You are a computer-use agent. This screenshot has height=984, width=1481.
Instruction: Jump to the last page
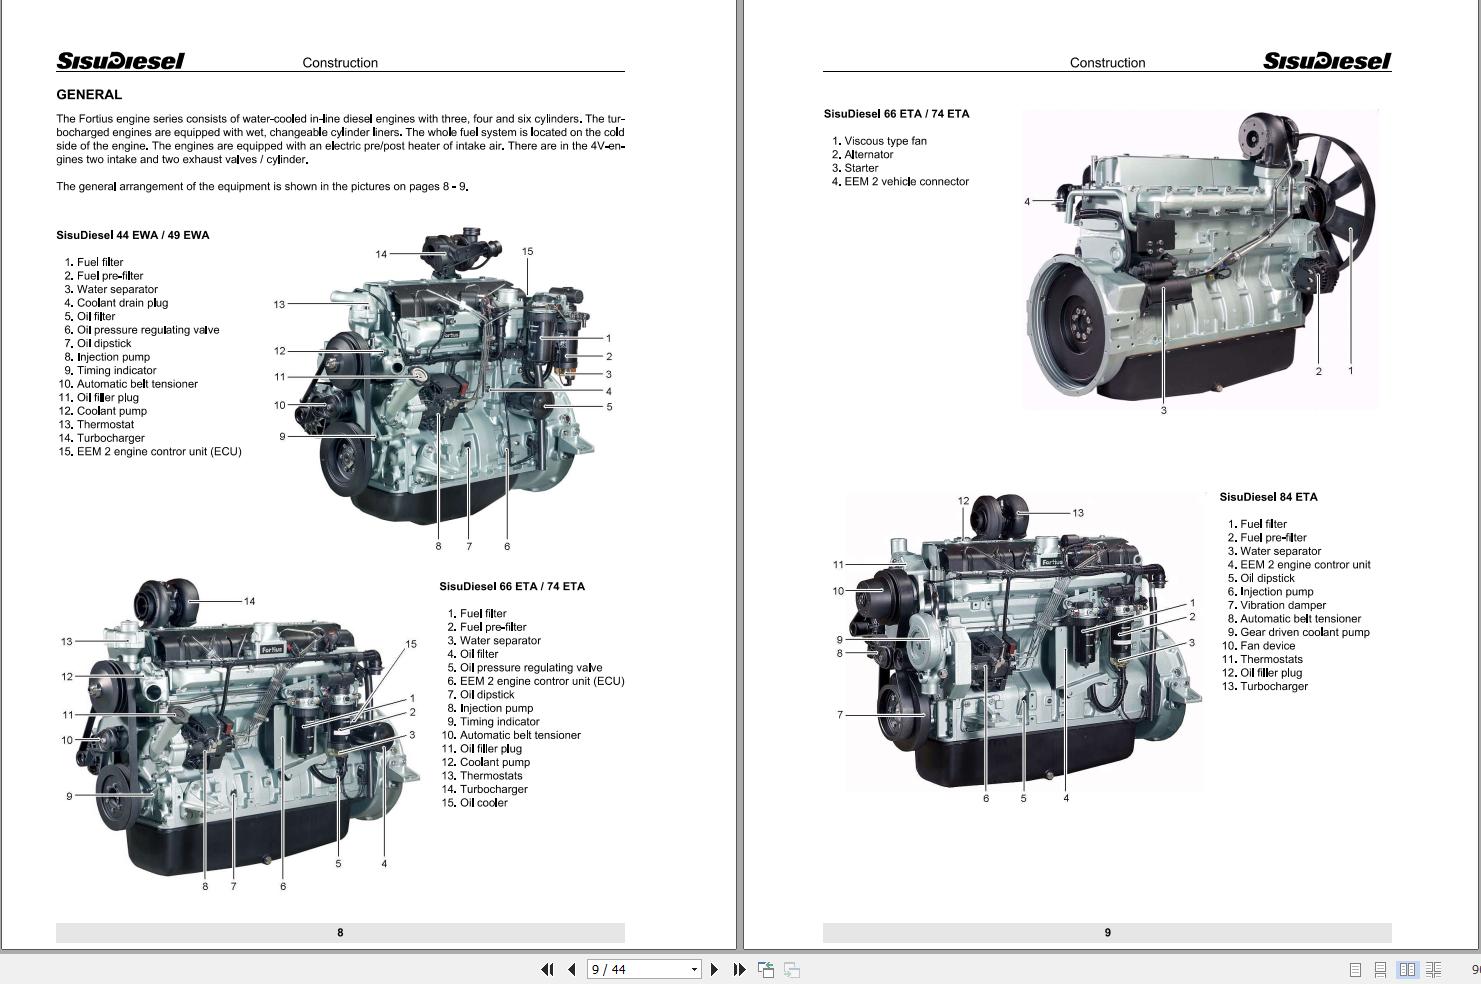click(739, 969)
